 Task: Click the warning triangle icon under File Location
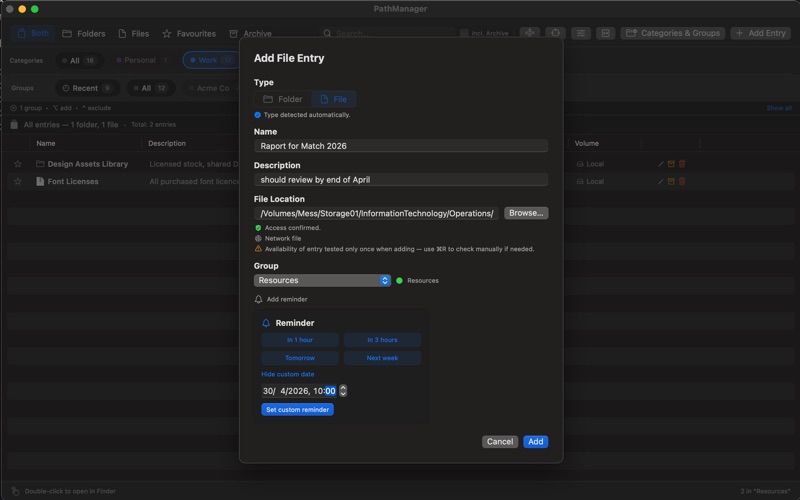pos(258,249)
